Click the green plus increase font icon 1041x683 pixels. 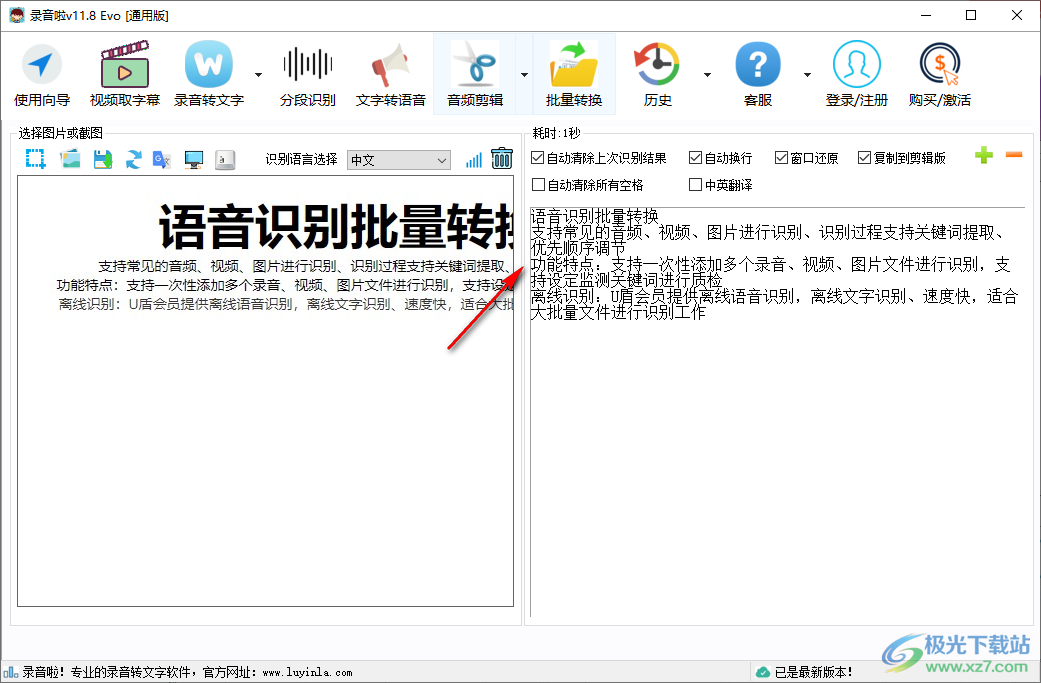click(x=984, y=155)
